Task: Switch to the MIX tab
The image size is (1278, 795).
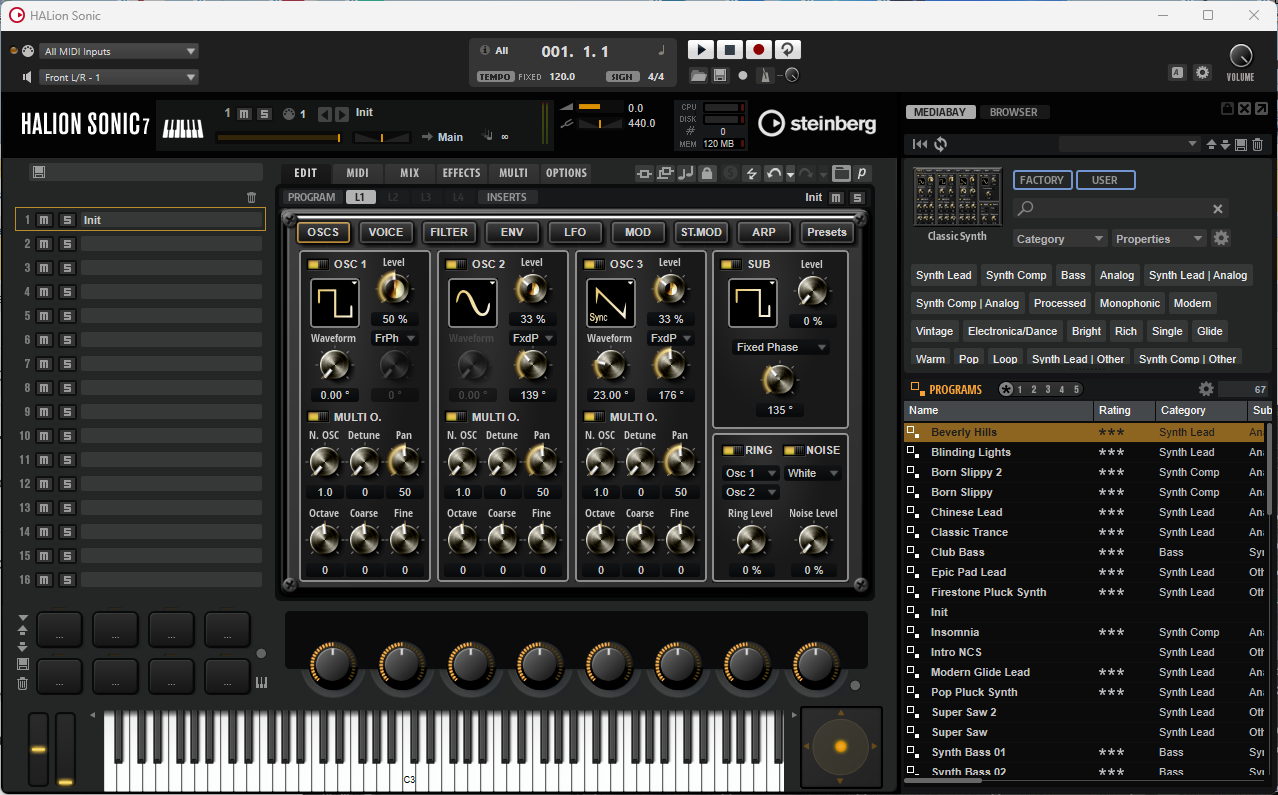Action: click(x=410, y=173)
